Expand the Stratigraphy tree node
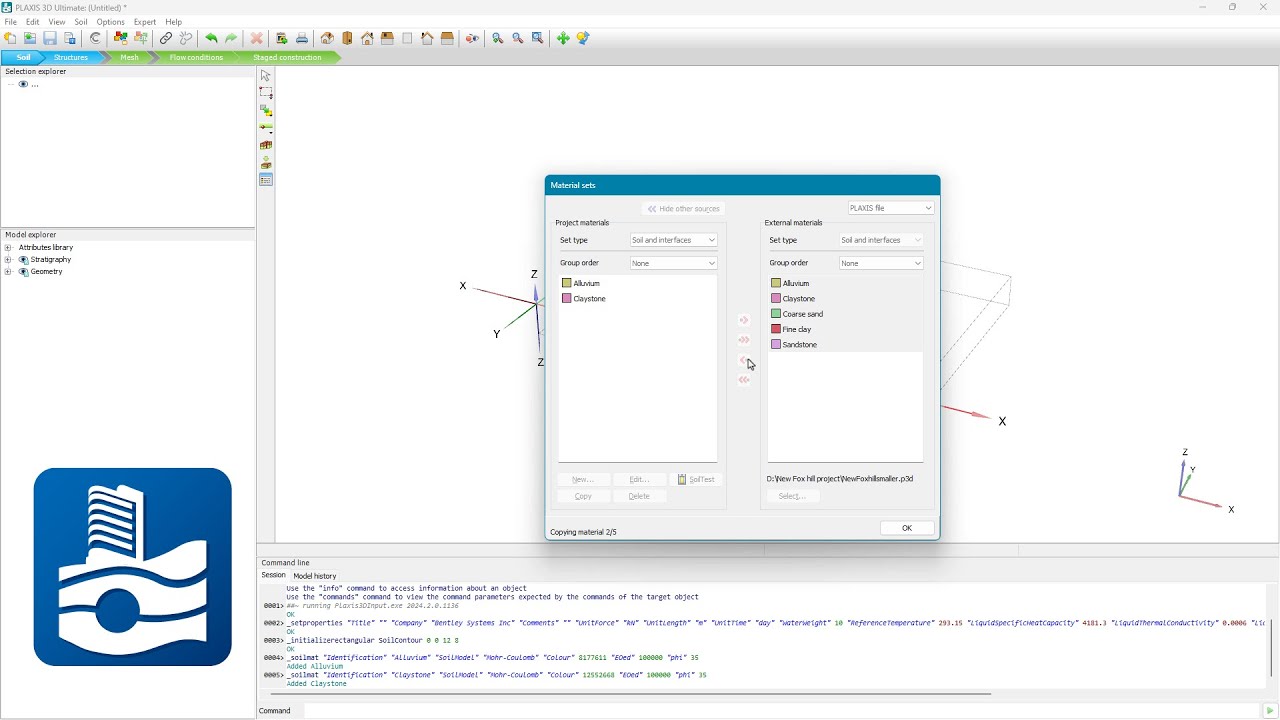 tap(8, 260)
